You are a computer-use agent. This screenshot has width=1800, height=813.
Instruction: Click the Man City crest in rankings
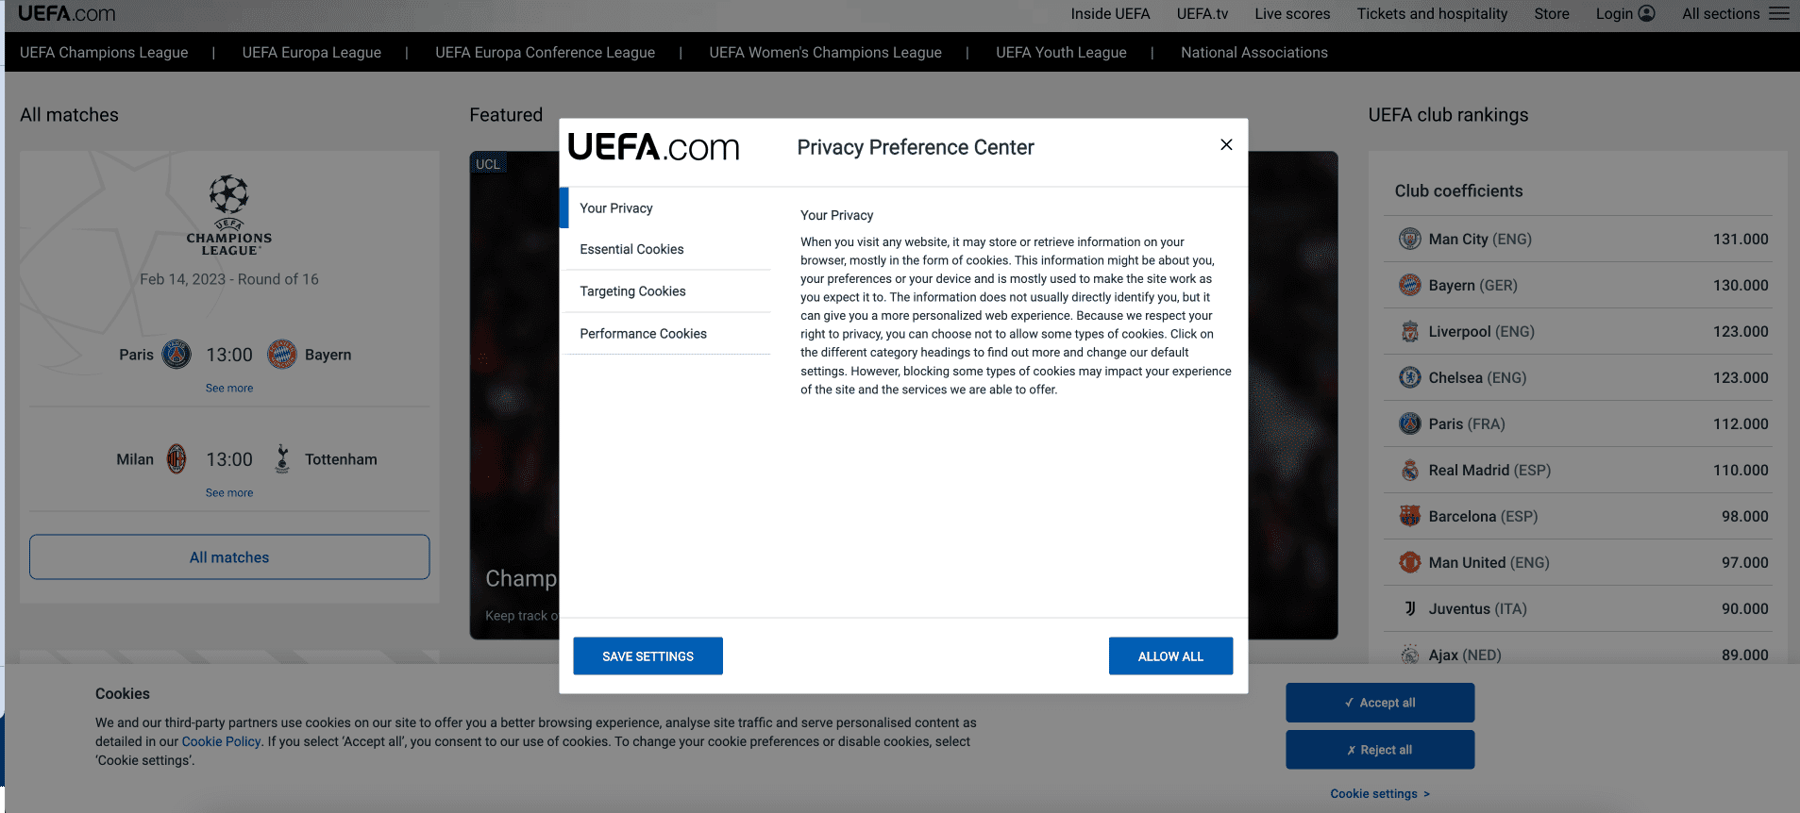(x=1410, y=239)
